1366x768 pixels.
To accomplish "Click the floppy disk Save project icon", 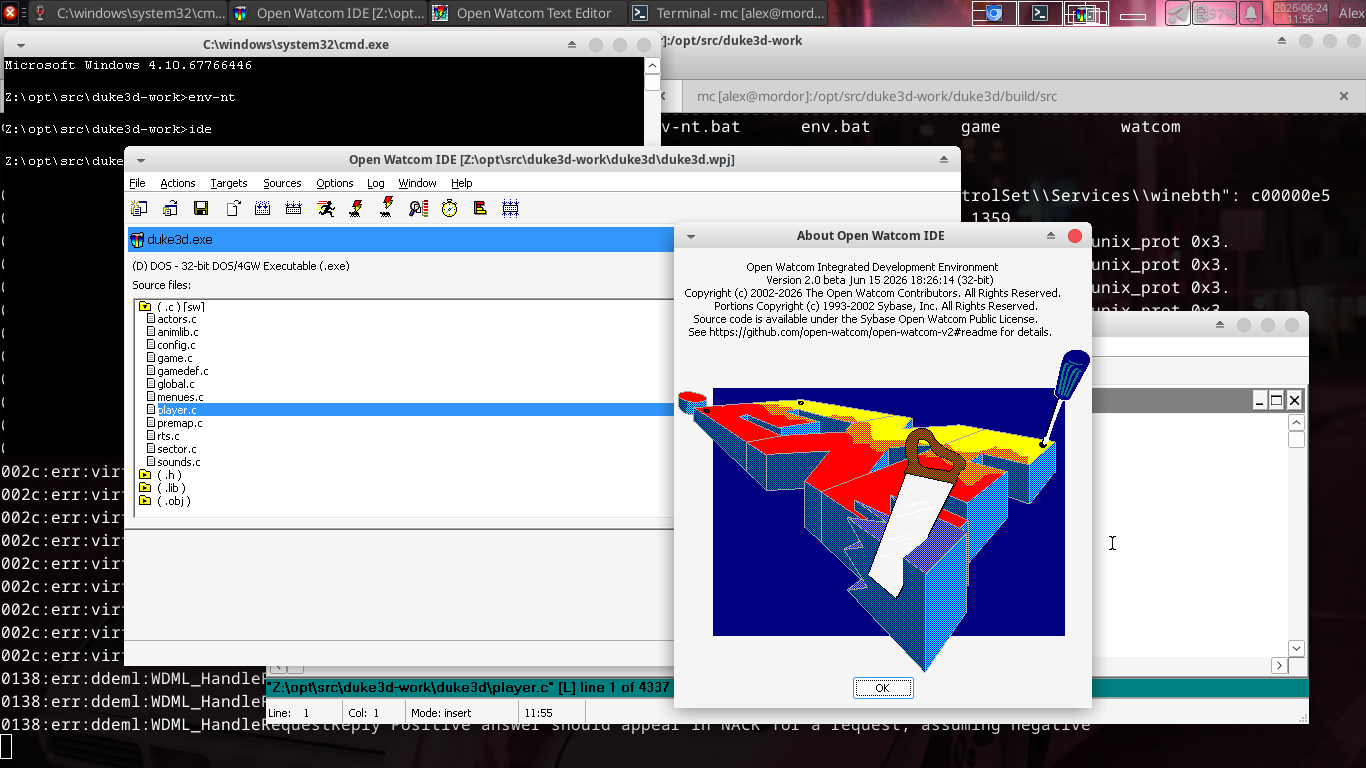I will (x=201, y=208).
